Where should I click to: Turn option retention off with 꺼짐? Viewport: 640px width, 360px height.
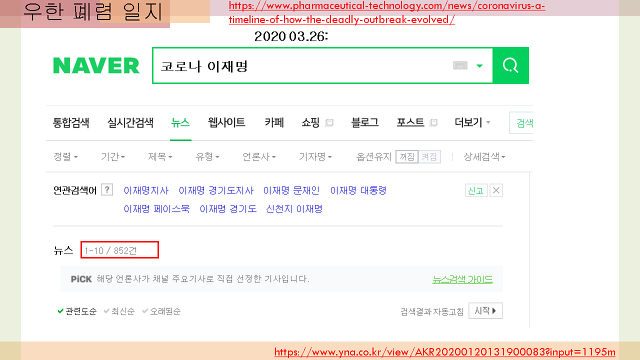click(x=407, y=157)
